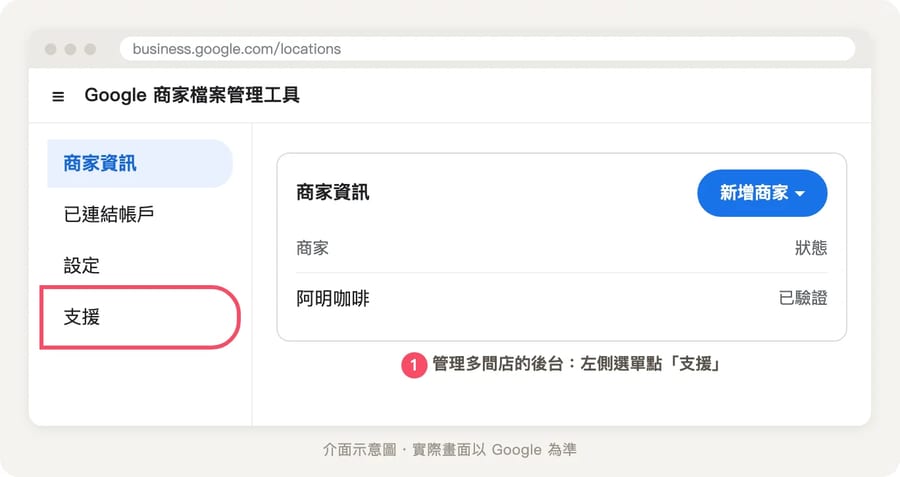Click the 已驗證 status text
The image size is (900, 477).
pyautogui.click(x=802, y=298)
